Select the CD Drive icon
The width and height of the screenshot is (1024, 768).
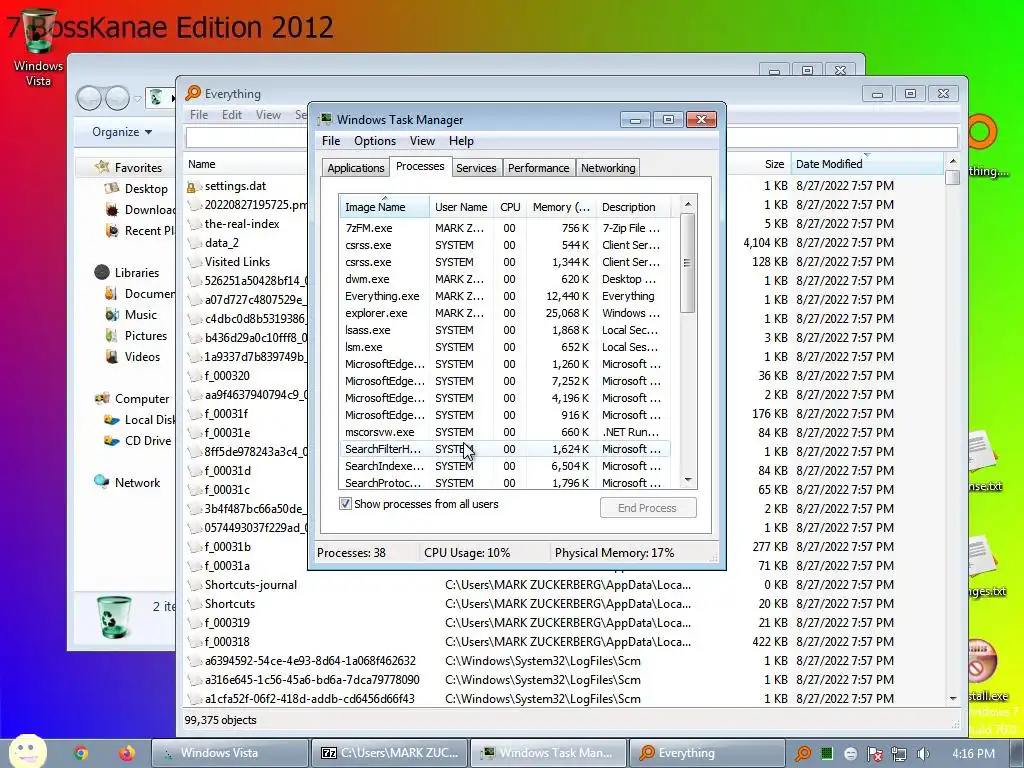tap(112, 441)
